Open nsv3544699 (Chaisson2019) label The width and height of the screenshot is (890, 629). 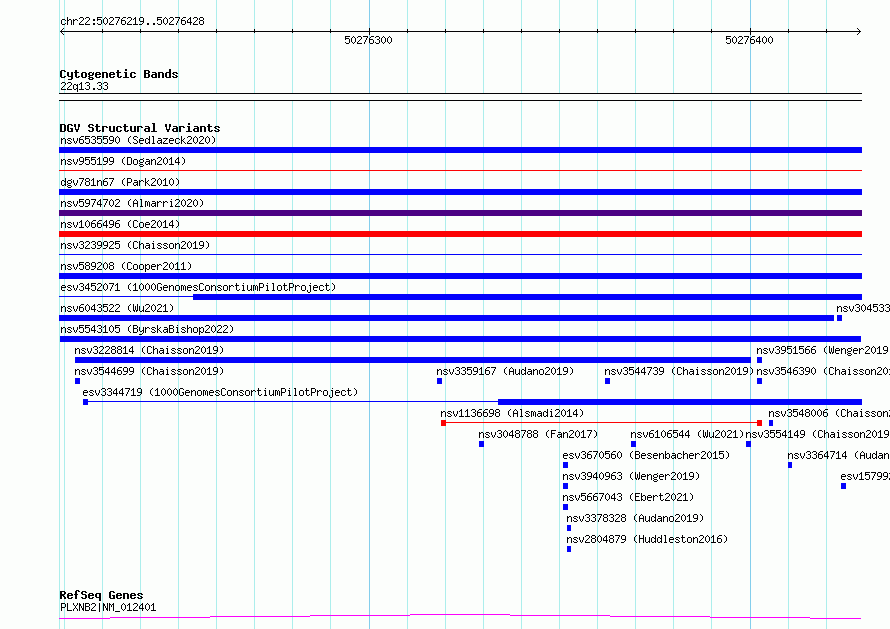(x=149, y=371)
